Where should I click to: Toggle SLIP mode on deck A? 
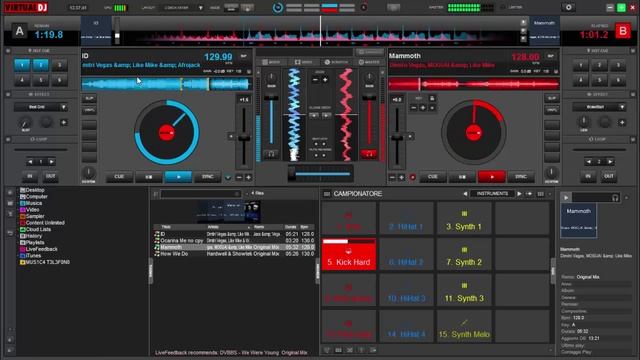coord(89,98)
